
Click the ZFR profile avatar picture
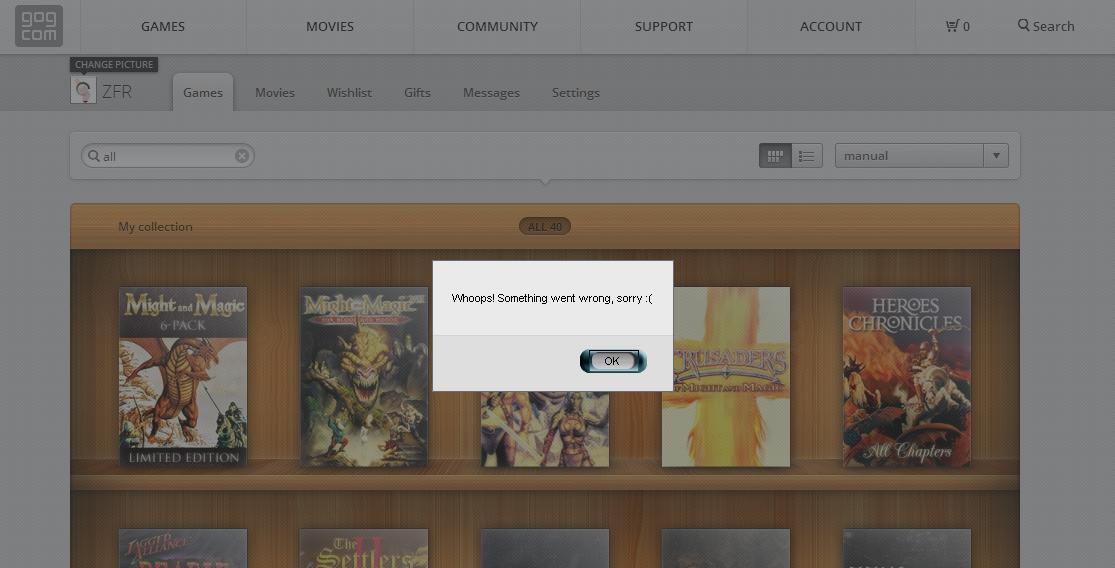click(x=83, y=90)
